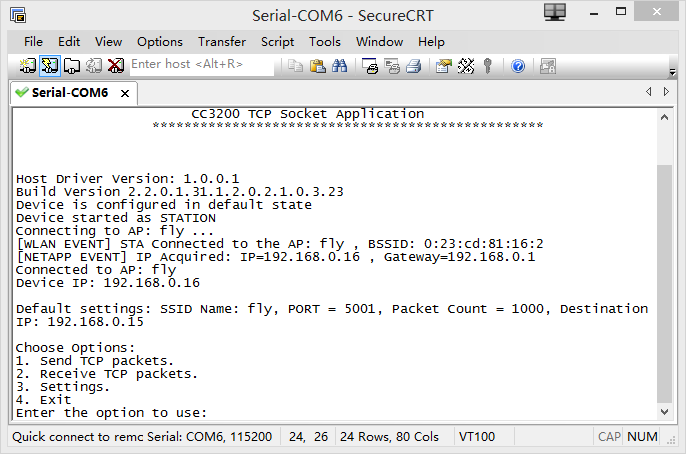Click the Help question mark icon
Image resolution: width=686 pixels, height=454 pixels.
click(518, 66)
